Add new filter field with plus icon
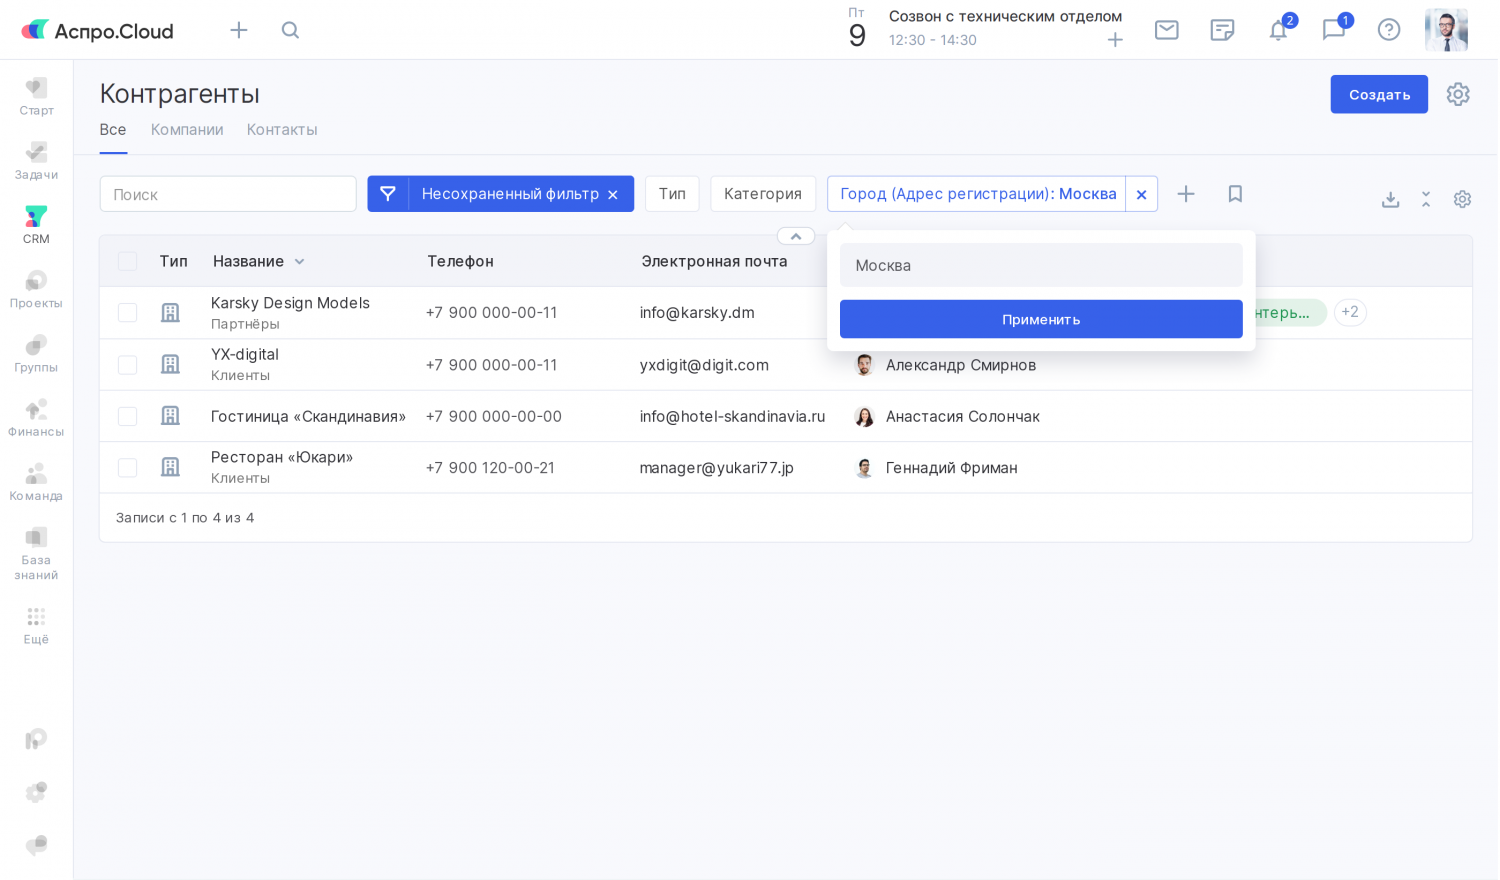1500x880 pixels. pos(1186,194)
